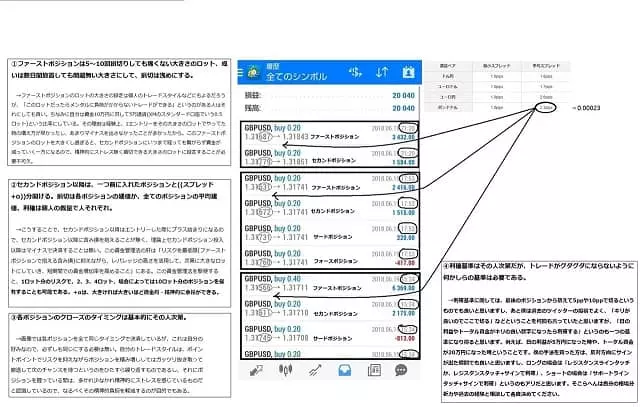
Task: Open the chat speech bubble tab
Action: click(401, 370)
